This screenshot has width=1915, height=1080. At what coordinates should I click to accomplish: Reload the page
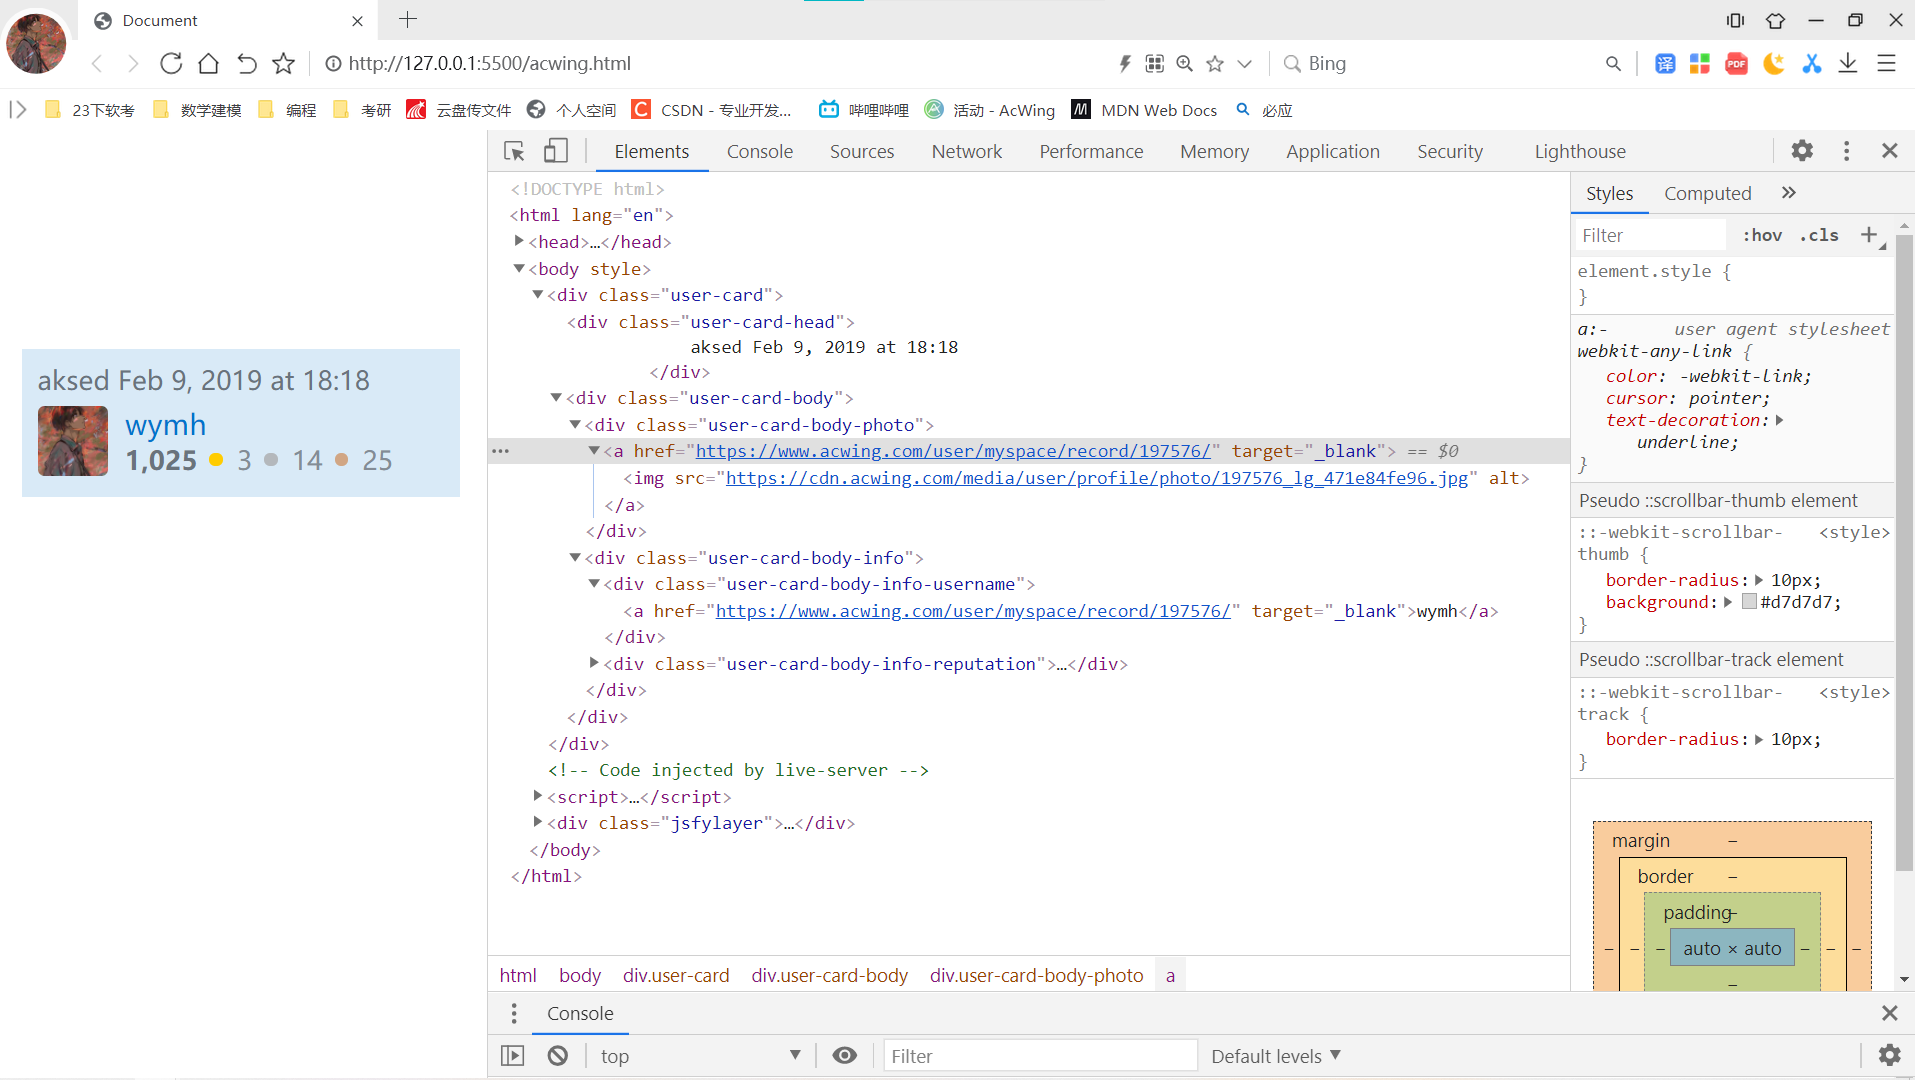[171, 64]
